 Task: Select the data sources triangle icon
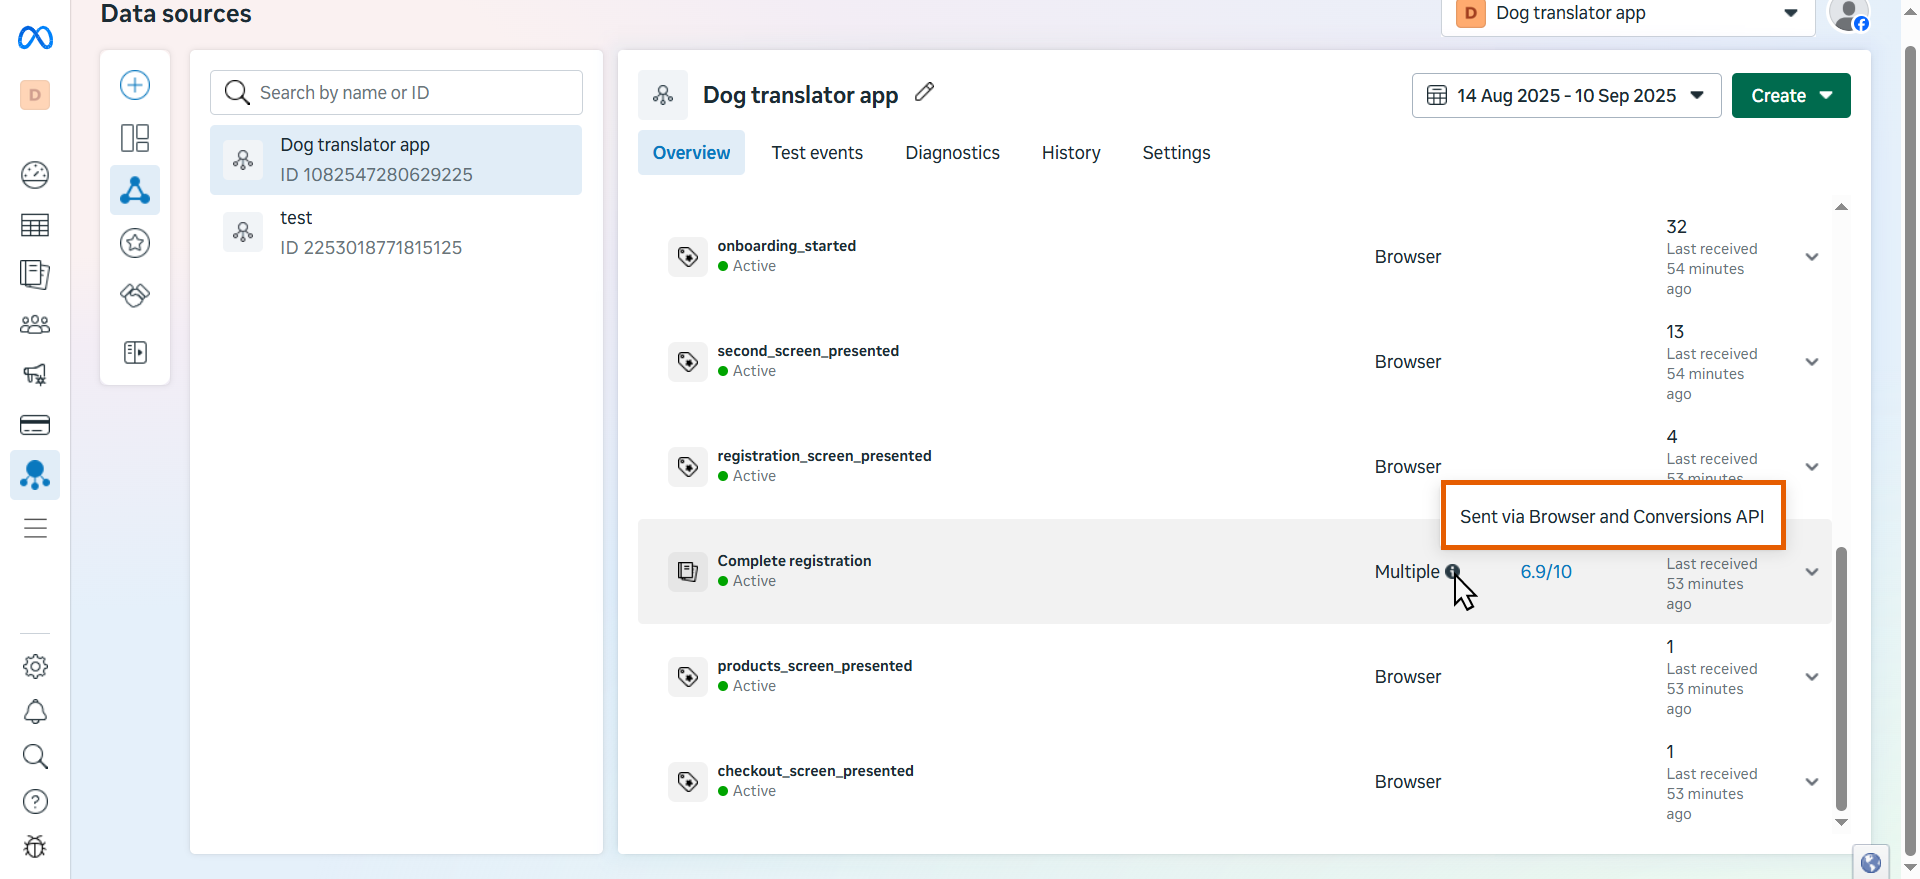coord(135,190)
